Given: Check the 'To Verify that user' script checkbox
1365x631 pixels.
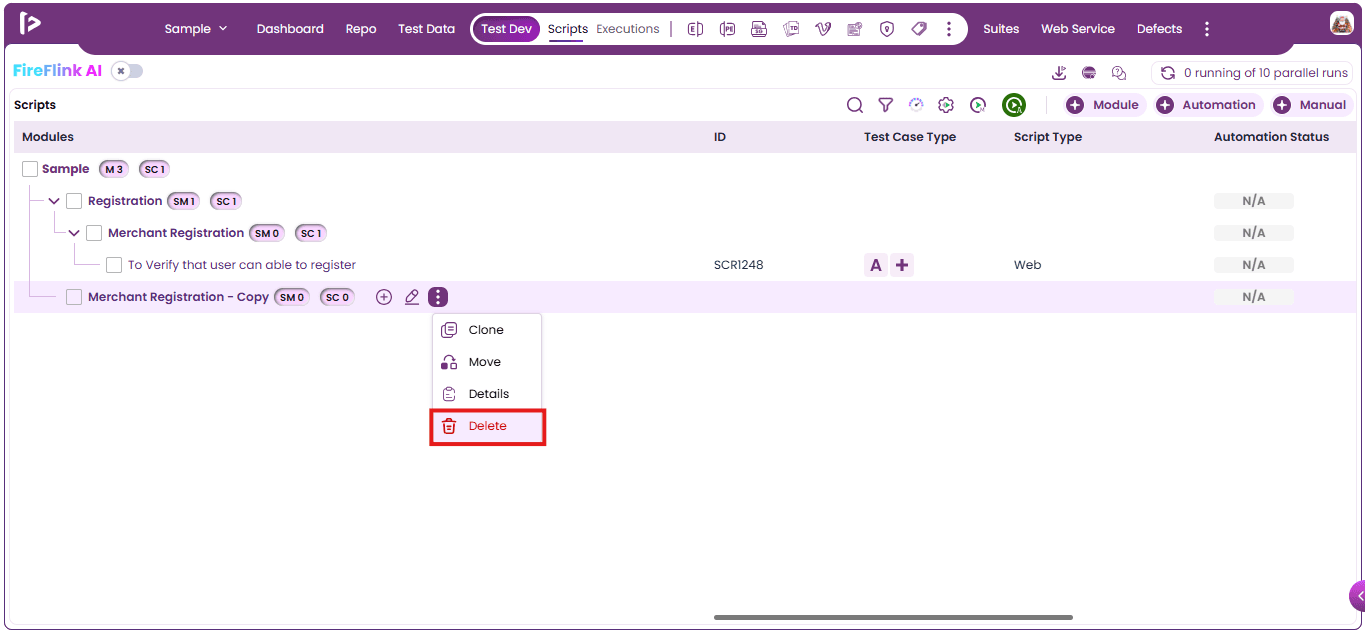Looking at the screenshot, I should click(x=114, y=265).
